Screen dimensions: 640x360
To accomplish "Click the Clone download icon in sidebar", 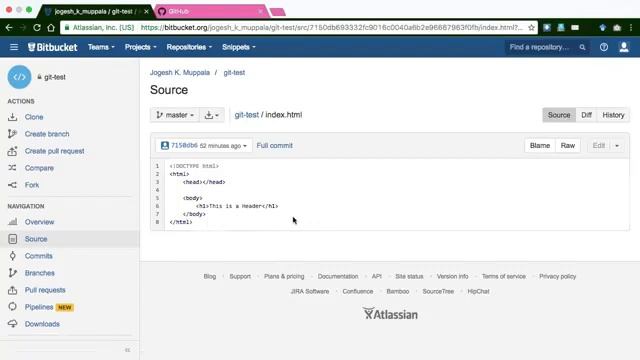I will pyautogui.click(x=13, y=117).
